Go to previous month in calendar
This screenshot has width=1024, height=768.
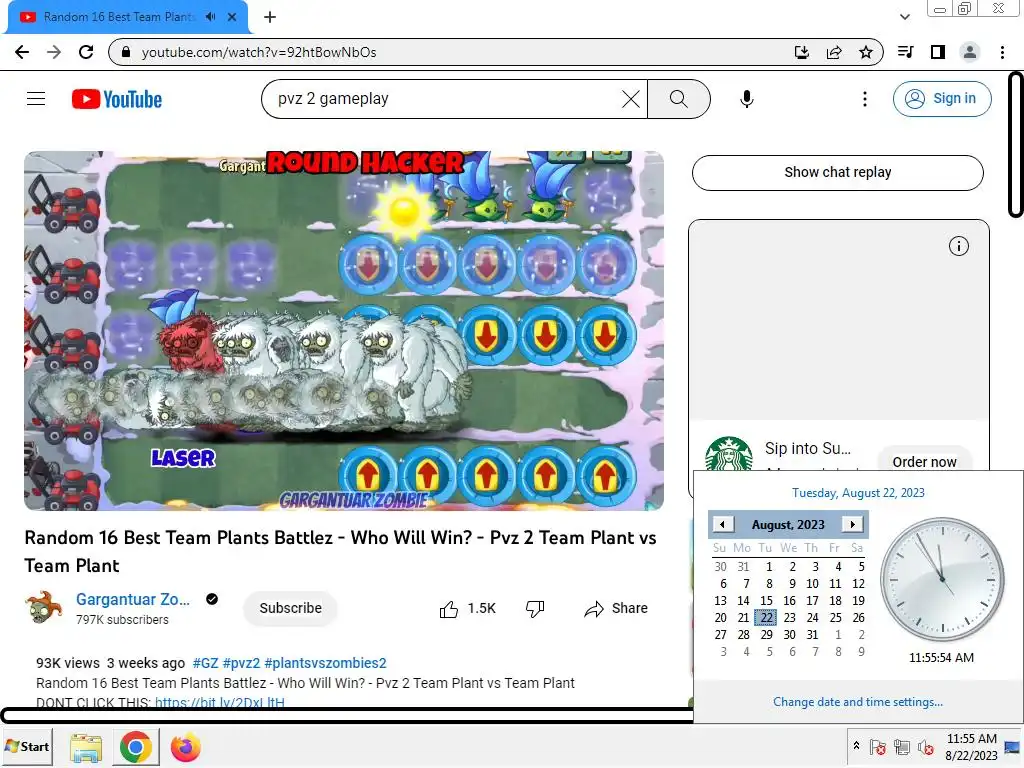tap(722, 524)
